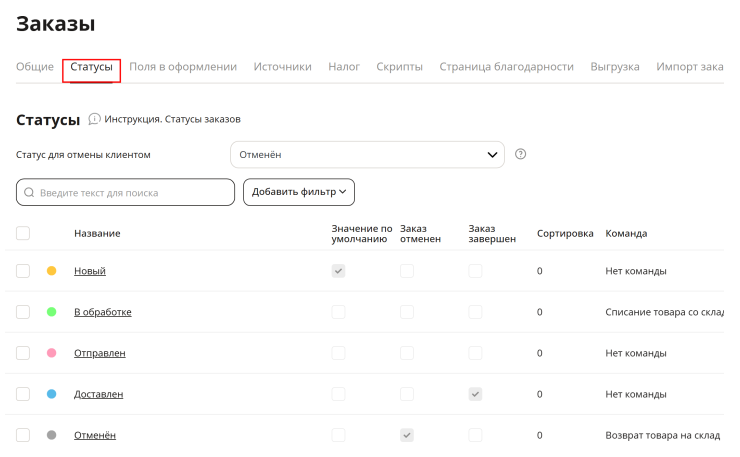
Task: Open Инструкция. Статусы заказов link
Action: pyautogui.click(x=172, y=119)
